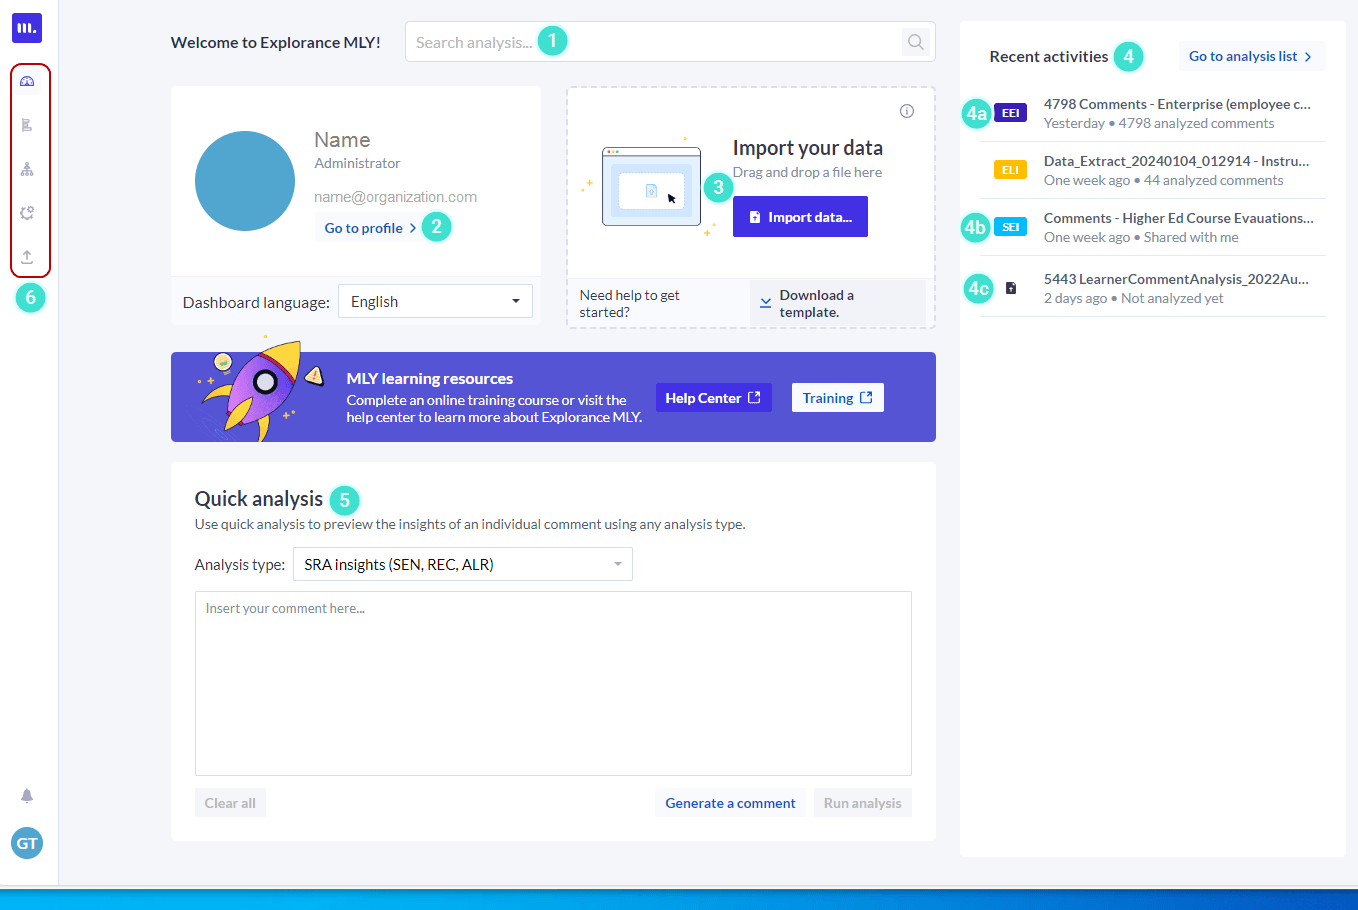This screenshot has width=1358, height=910.
Task: Open the GT user avatar menu
Action: pos(27,843)
